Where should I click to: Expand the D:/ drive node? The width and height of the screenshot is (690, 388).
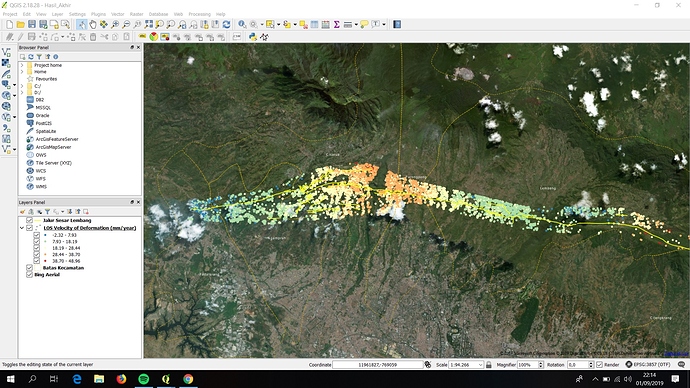22,93
